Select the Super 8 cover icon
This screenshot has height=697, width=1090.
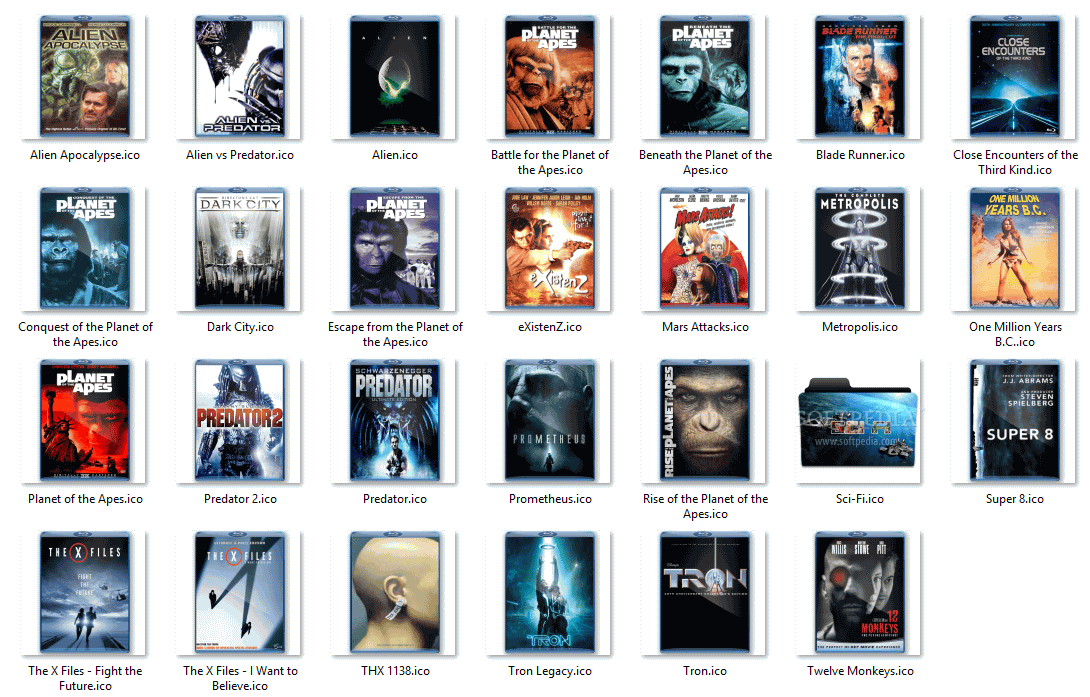(x=1015, y=420)
